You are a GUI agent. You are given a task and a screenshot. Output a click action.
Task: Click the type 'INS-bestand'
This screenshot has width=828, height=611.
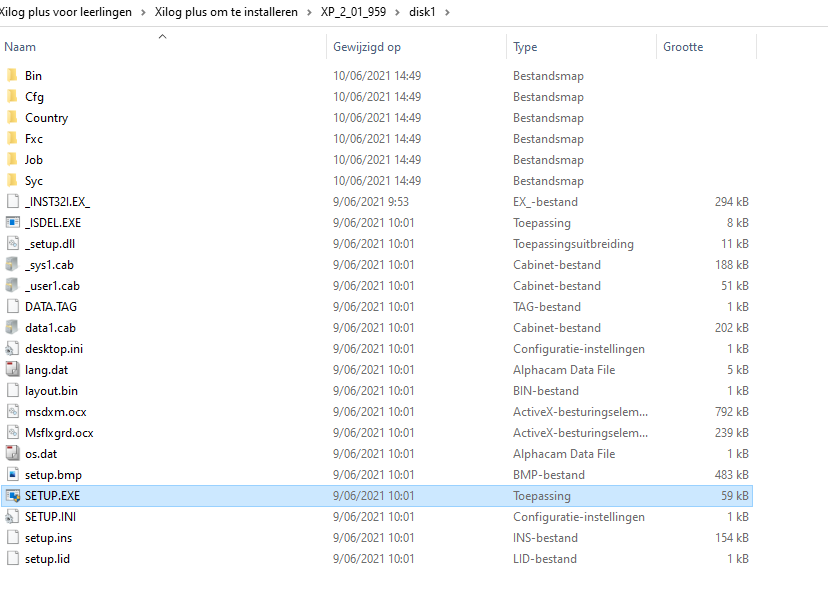point(545,538)
